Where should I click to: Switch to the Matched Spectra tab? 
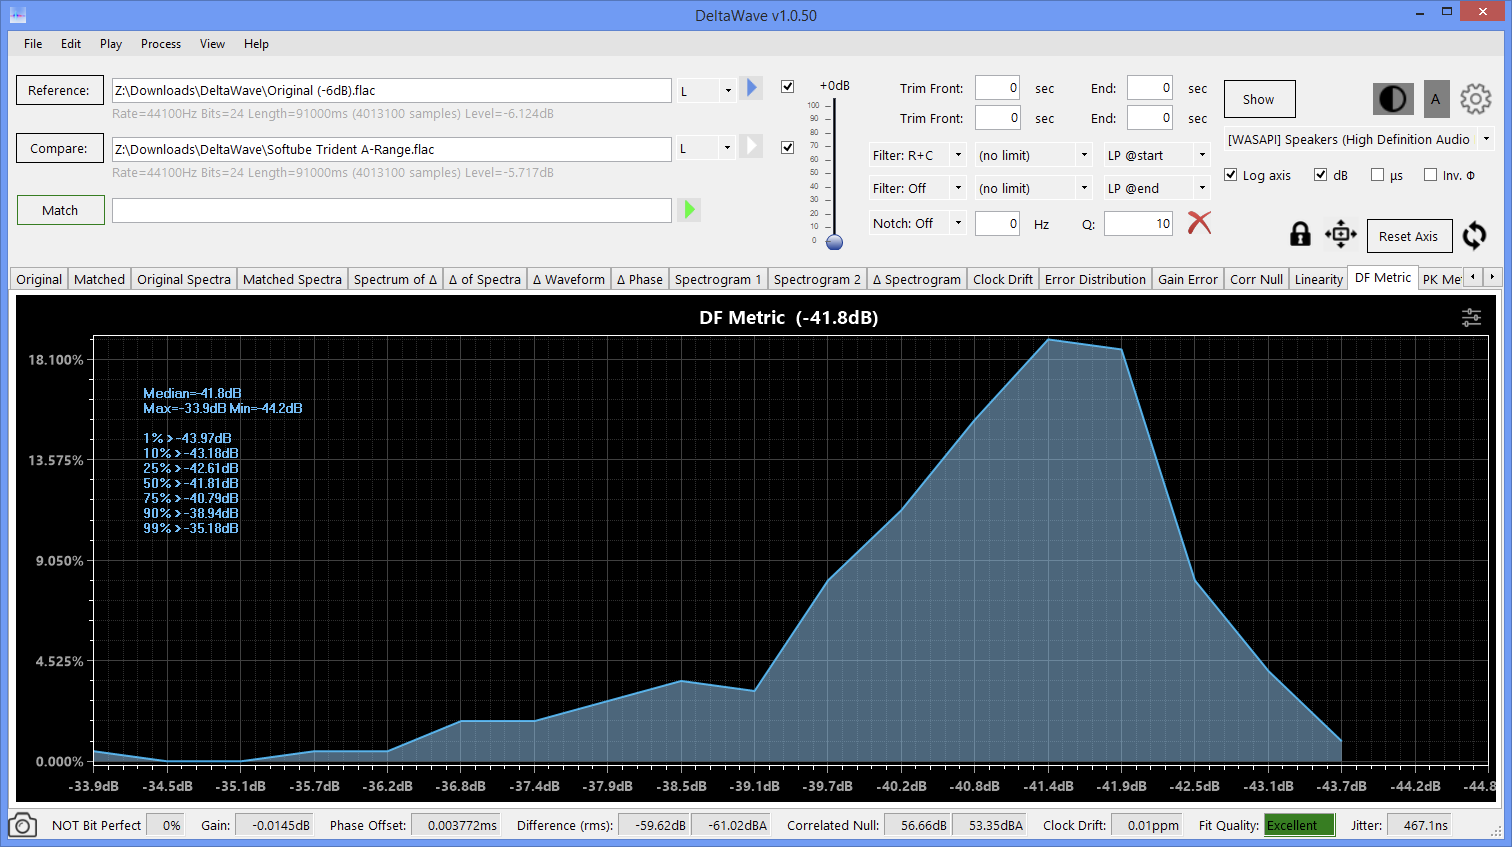click(292, 279)
